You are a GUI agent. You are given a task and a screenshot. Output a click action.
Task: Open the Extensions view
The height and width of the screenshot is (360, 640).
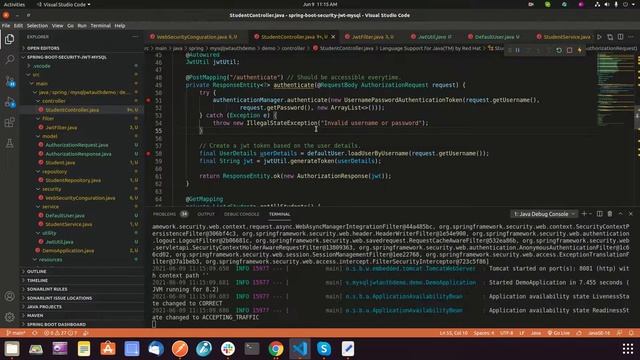click(x=9, y=122)
